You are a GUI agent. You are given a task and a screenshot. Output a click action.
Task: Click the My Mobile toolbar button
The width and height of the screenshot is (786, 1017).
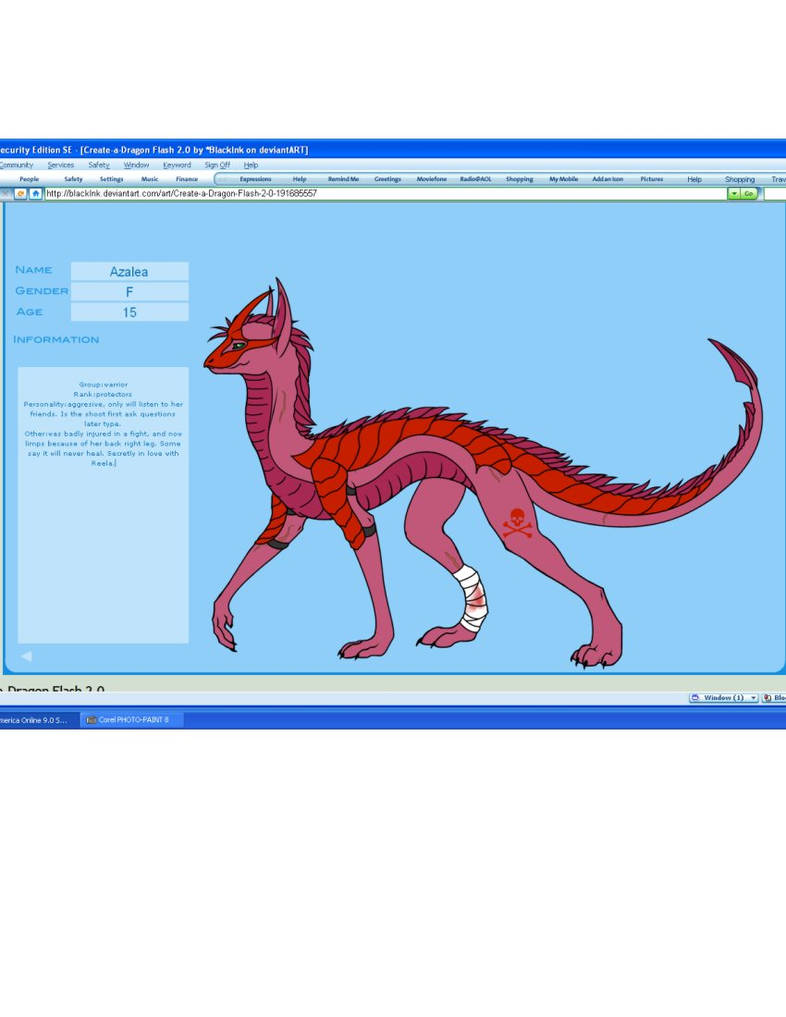(564, 179)
